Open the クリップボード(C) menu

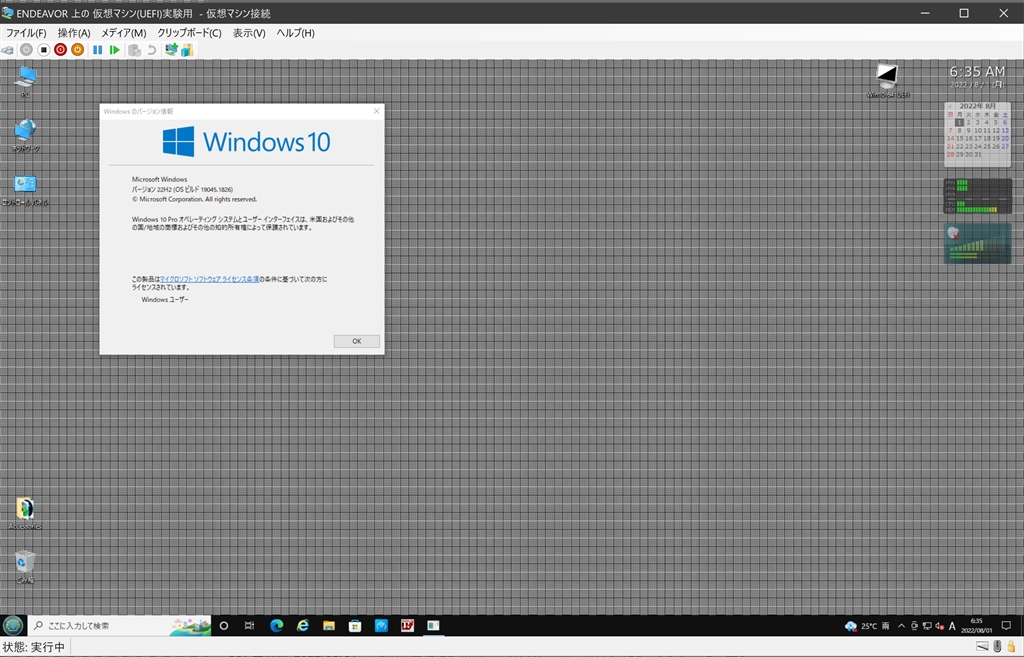click(189, 33)
